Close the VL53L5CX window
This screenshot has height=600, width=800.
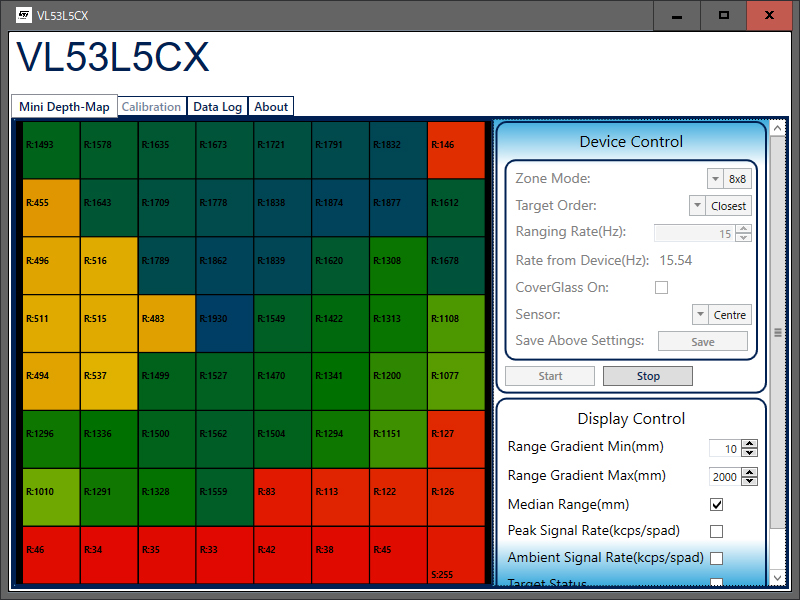[x=769, y=16]
